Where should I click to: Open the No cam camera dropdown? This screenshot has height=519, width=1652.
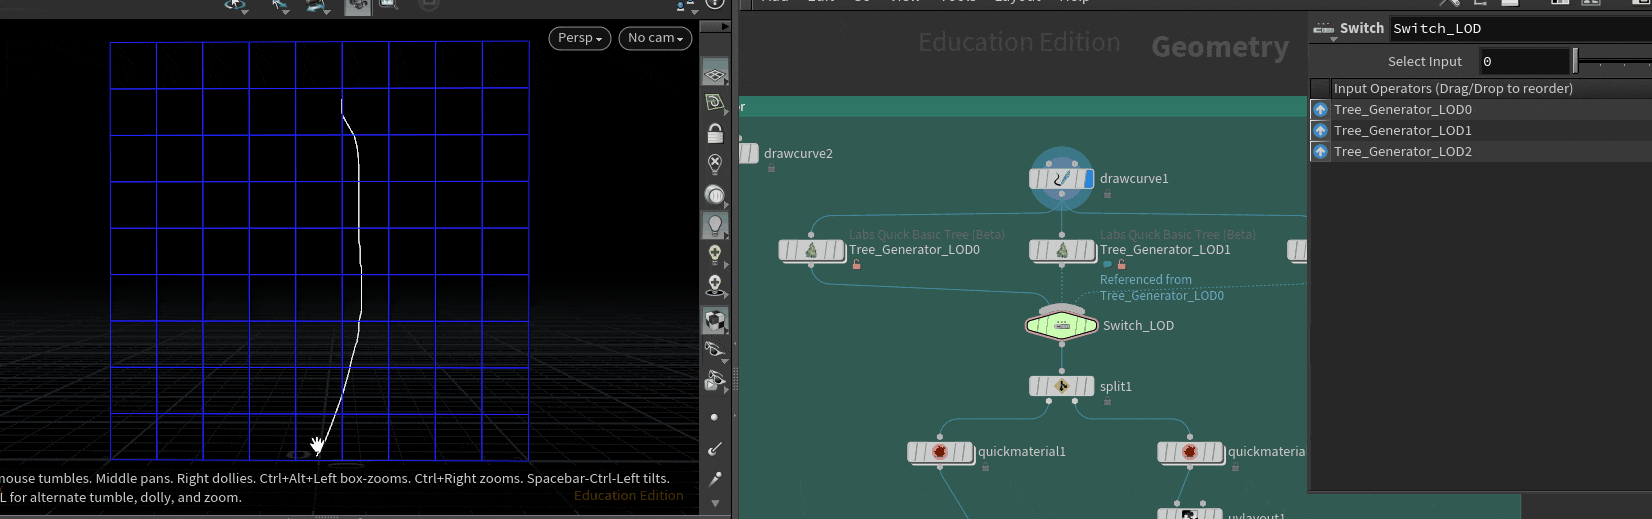[655, 38]
